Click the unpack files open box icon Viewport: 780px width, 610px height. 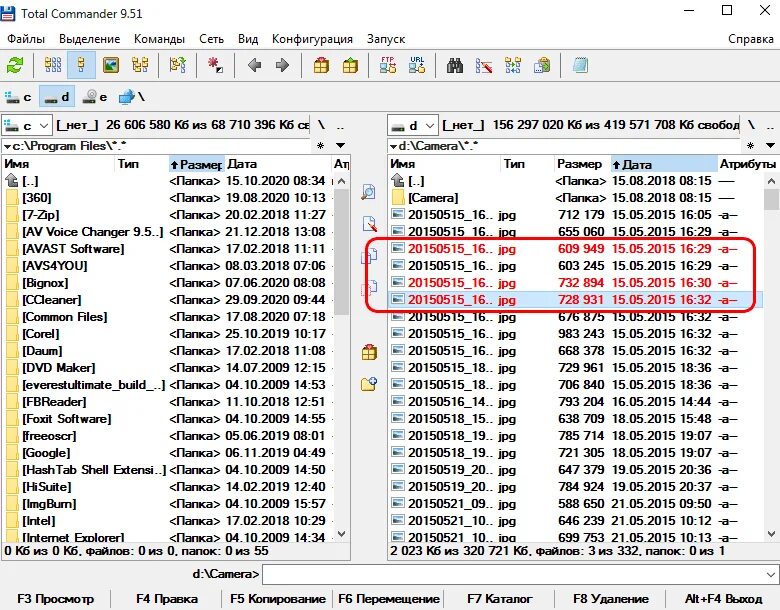[350, 65]
